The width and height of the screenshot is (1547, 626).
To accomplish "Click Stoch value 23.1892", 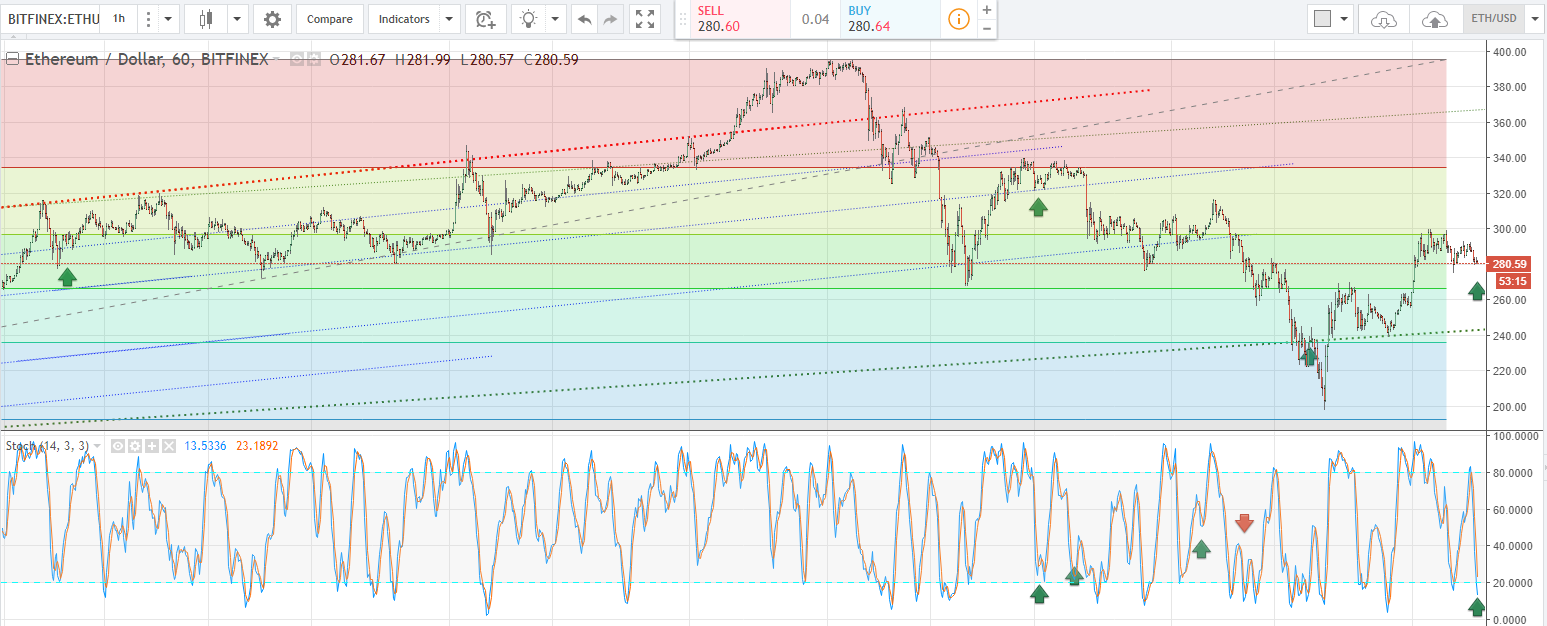I will [257, 446].
